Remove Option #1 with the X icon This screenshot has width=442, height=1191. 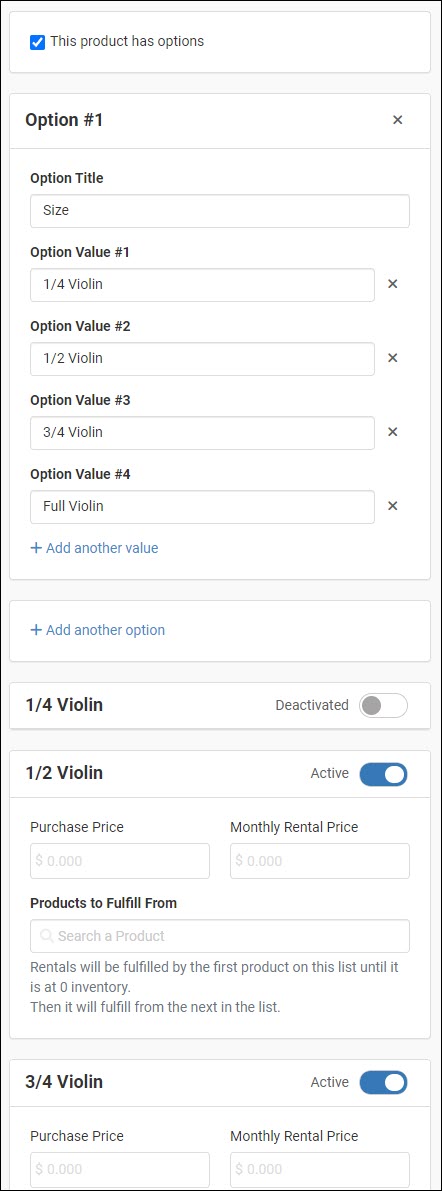coord(397,120)
